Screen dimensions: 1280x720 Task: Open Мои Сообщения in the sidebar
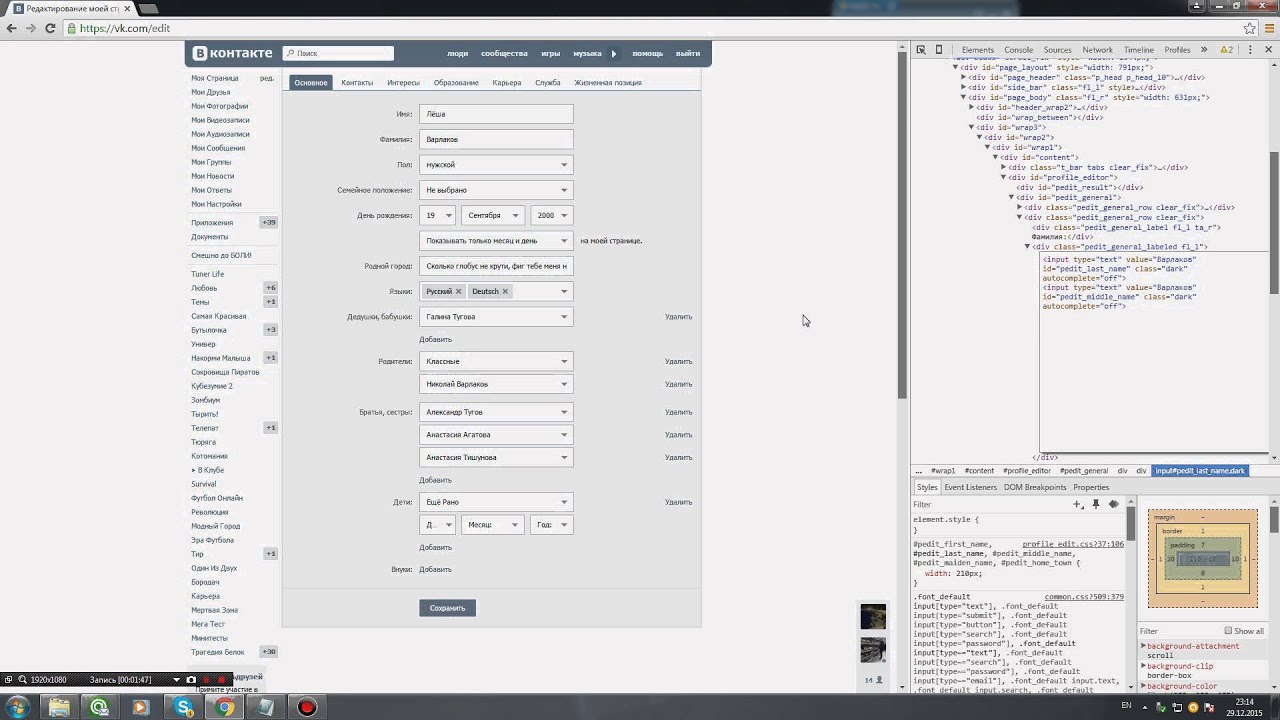(x=218, y=148)
